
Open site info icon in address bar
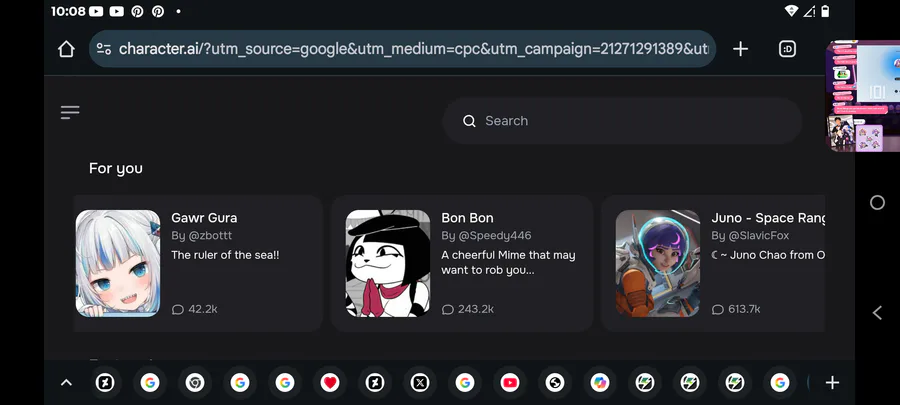point(104,49)
